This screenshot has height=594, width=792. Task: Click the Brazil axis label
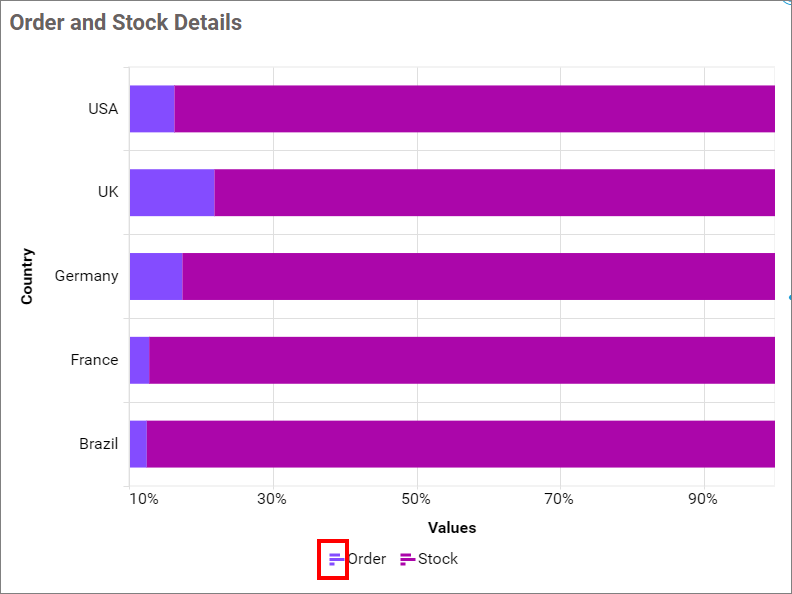coord(99,444)
